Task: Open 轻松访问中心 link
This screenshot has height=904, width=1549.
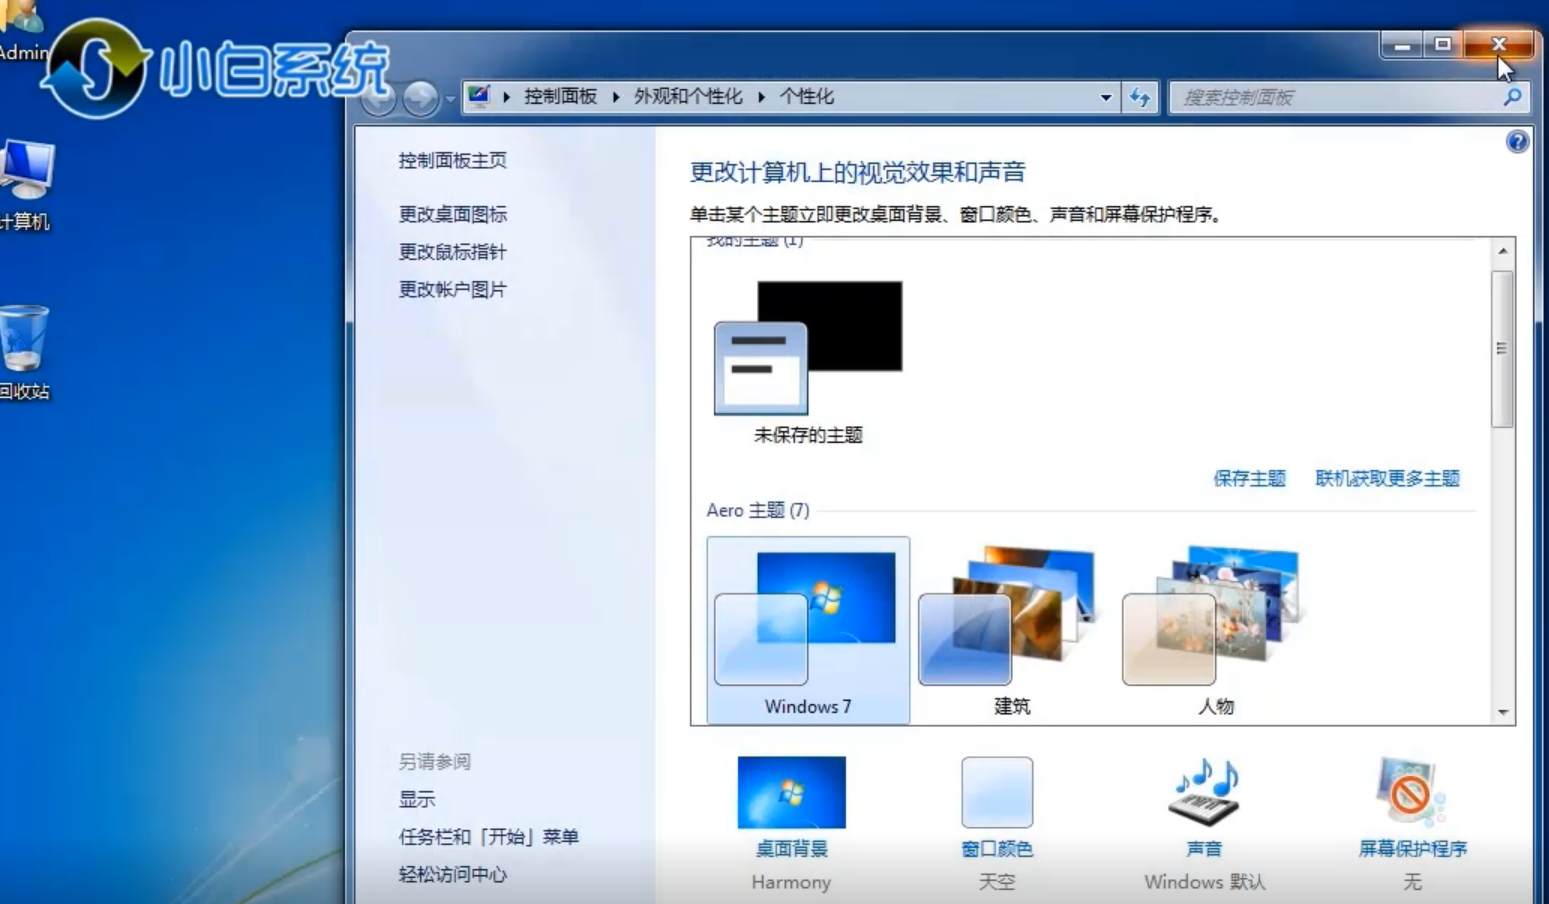Action: click(452, 874)
